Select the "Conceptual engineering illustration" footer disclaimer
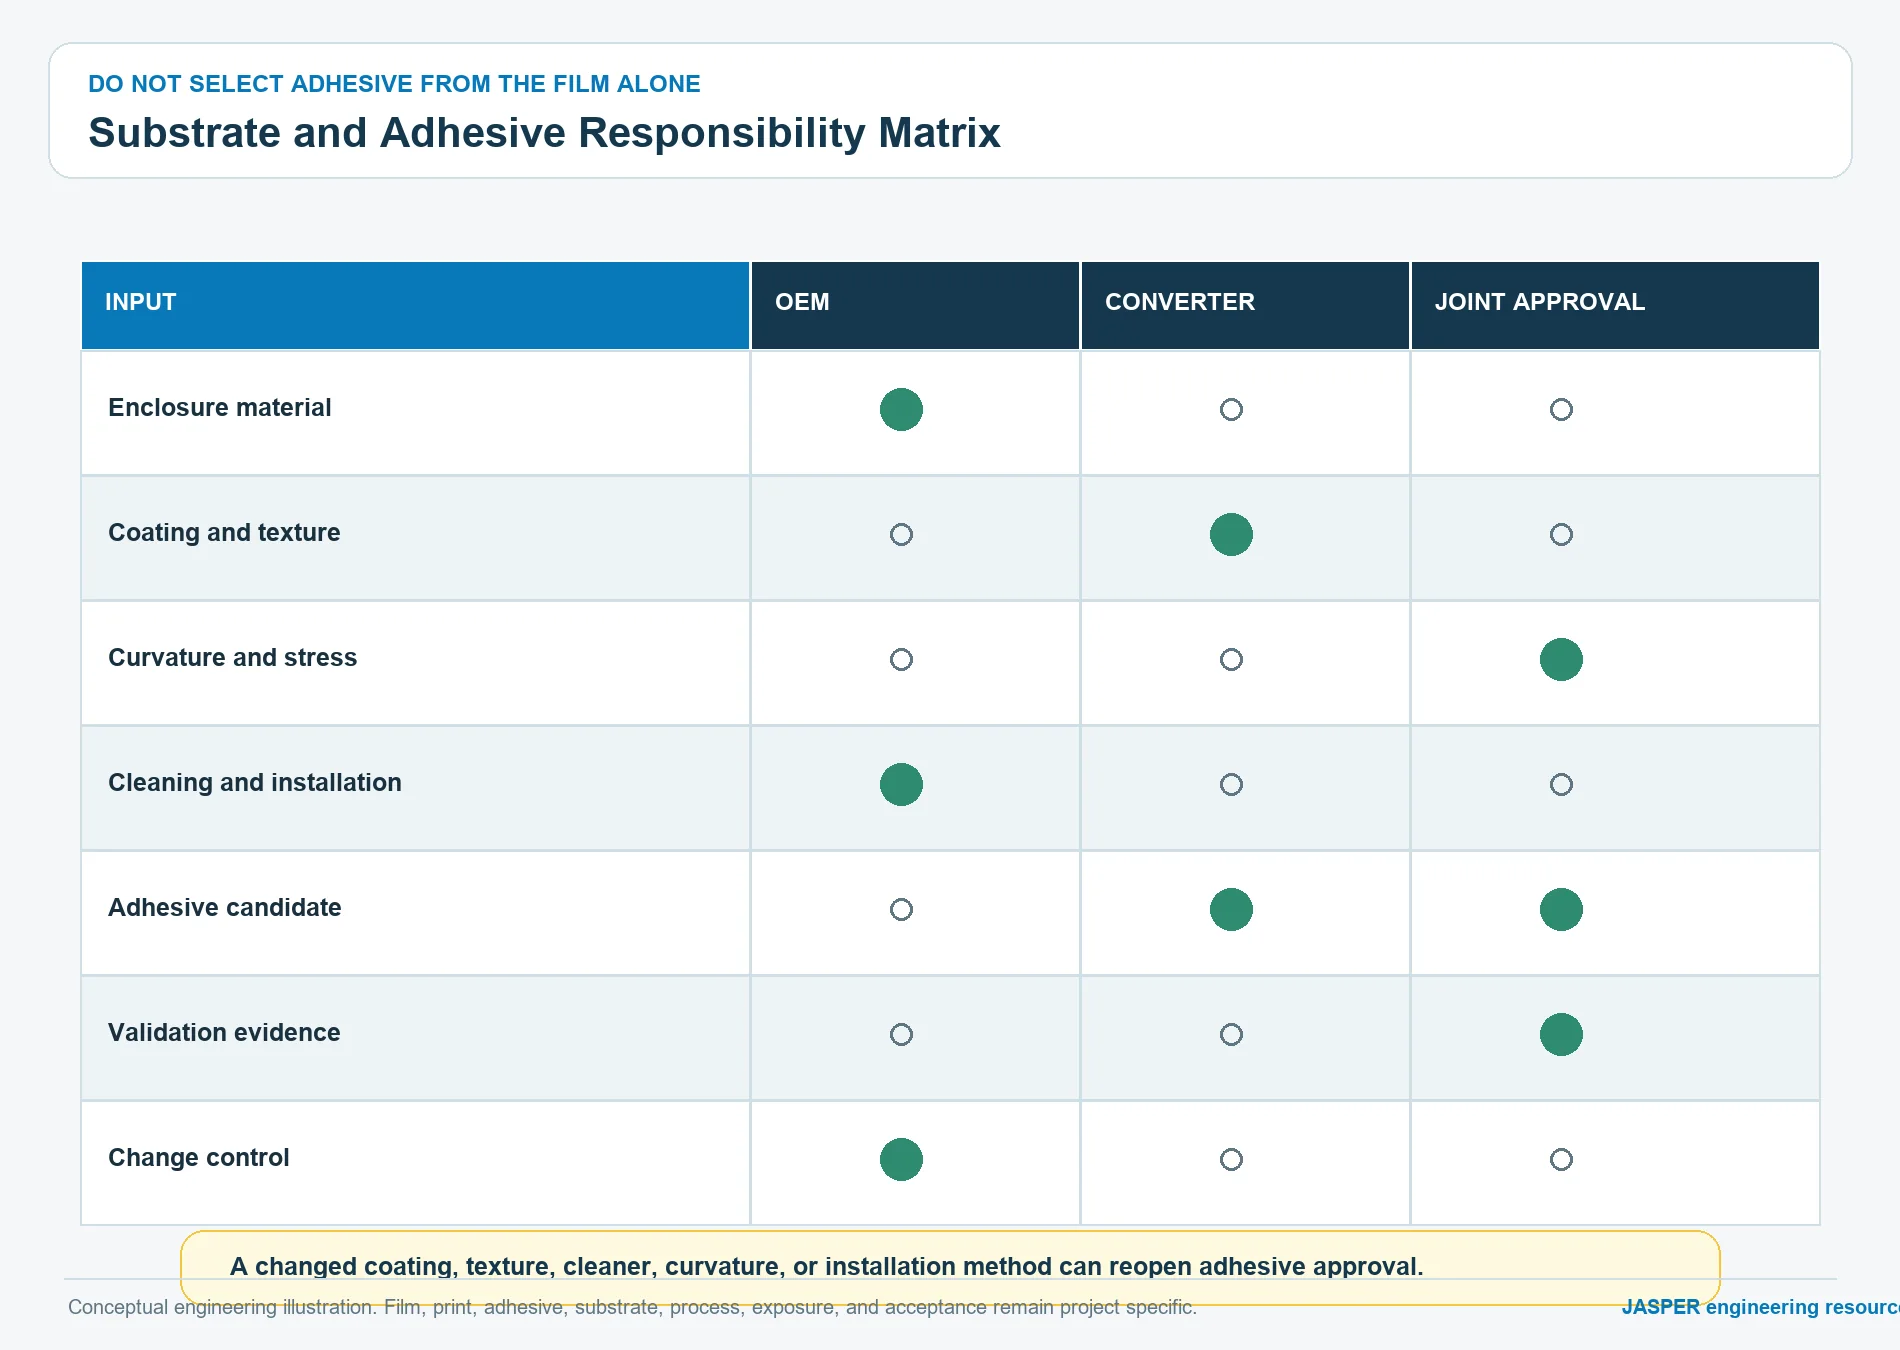This screenshot has height=1350, width=1900. 632,1307
